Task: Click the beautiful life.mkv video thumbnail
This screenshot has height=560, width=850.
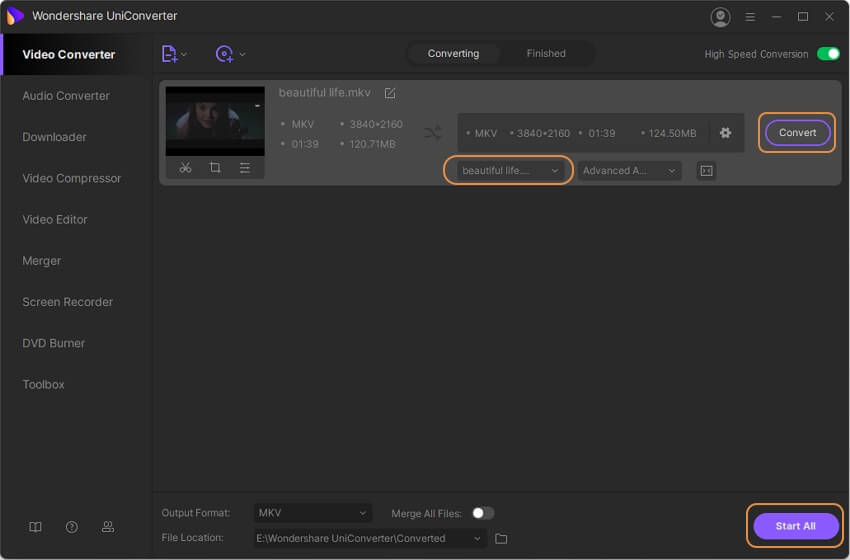Action: [x=215, y=121]
